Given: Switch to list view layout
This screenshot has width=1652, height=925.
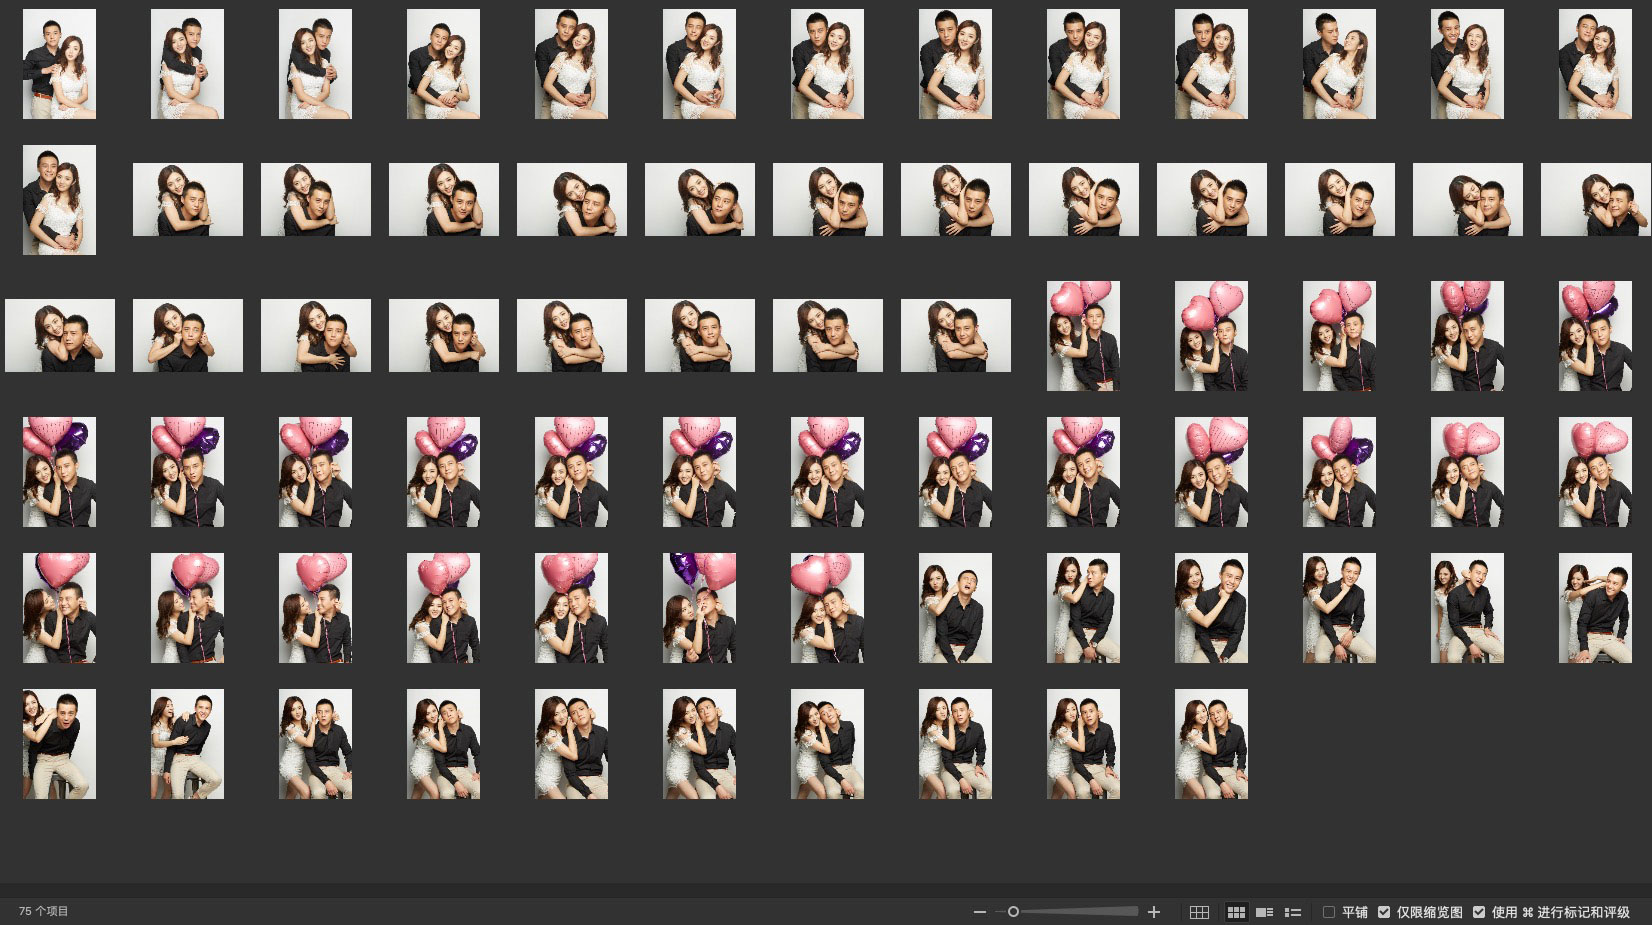Looking at the screenshot, I should click(x=1293, y=912).
